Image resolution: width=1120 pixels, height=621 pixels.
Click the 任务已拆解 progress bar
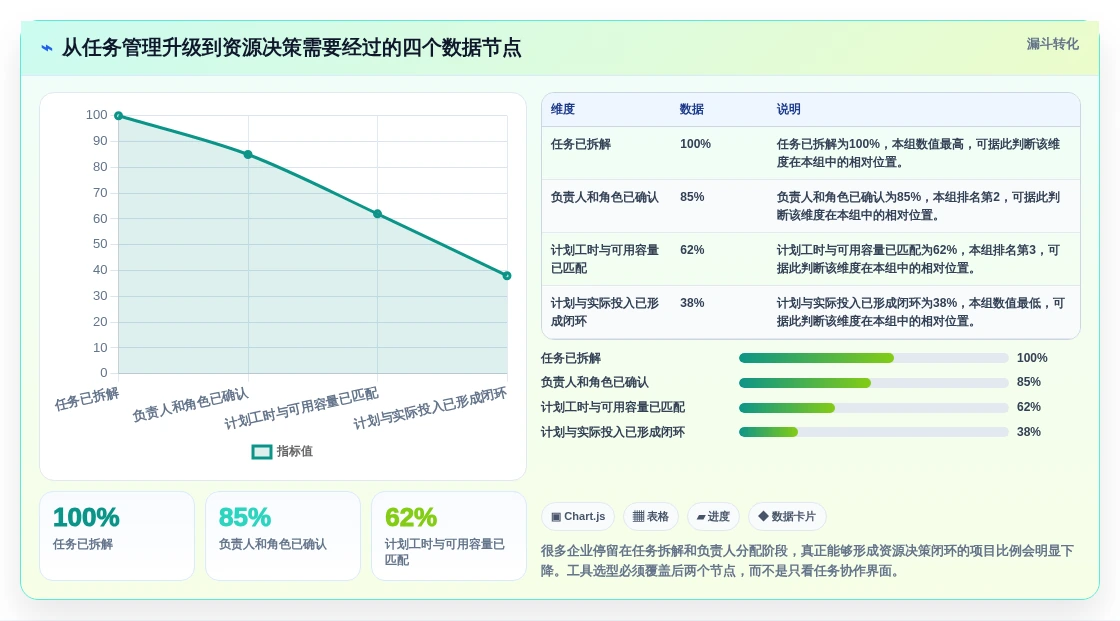pos(874,358)
